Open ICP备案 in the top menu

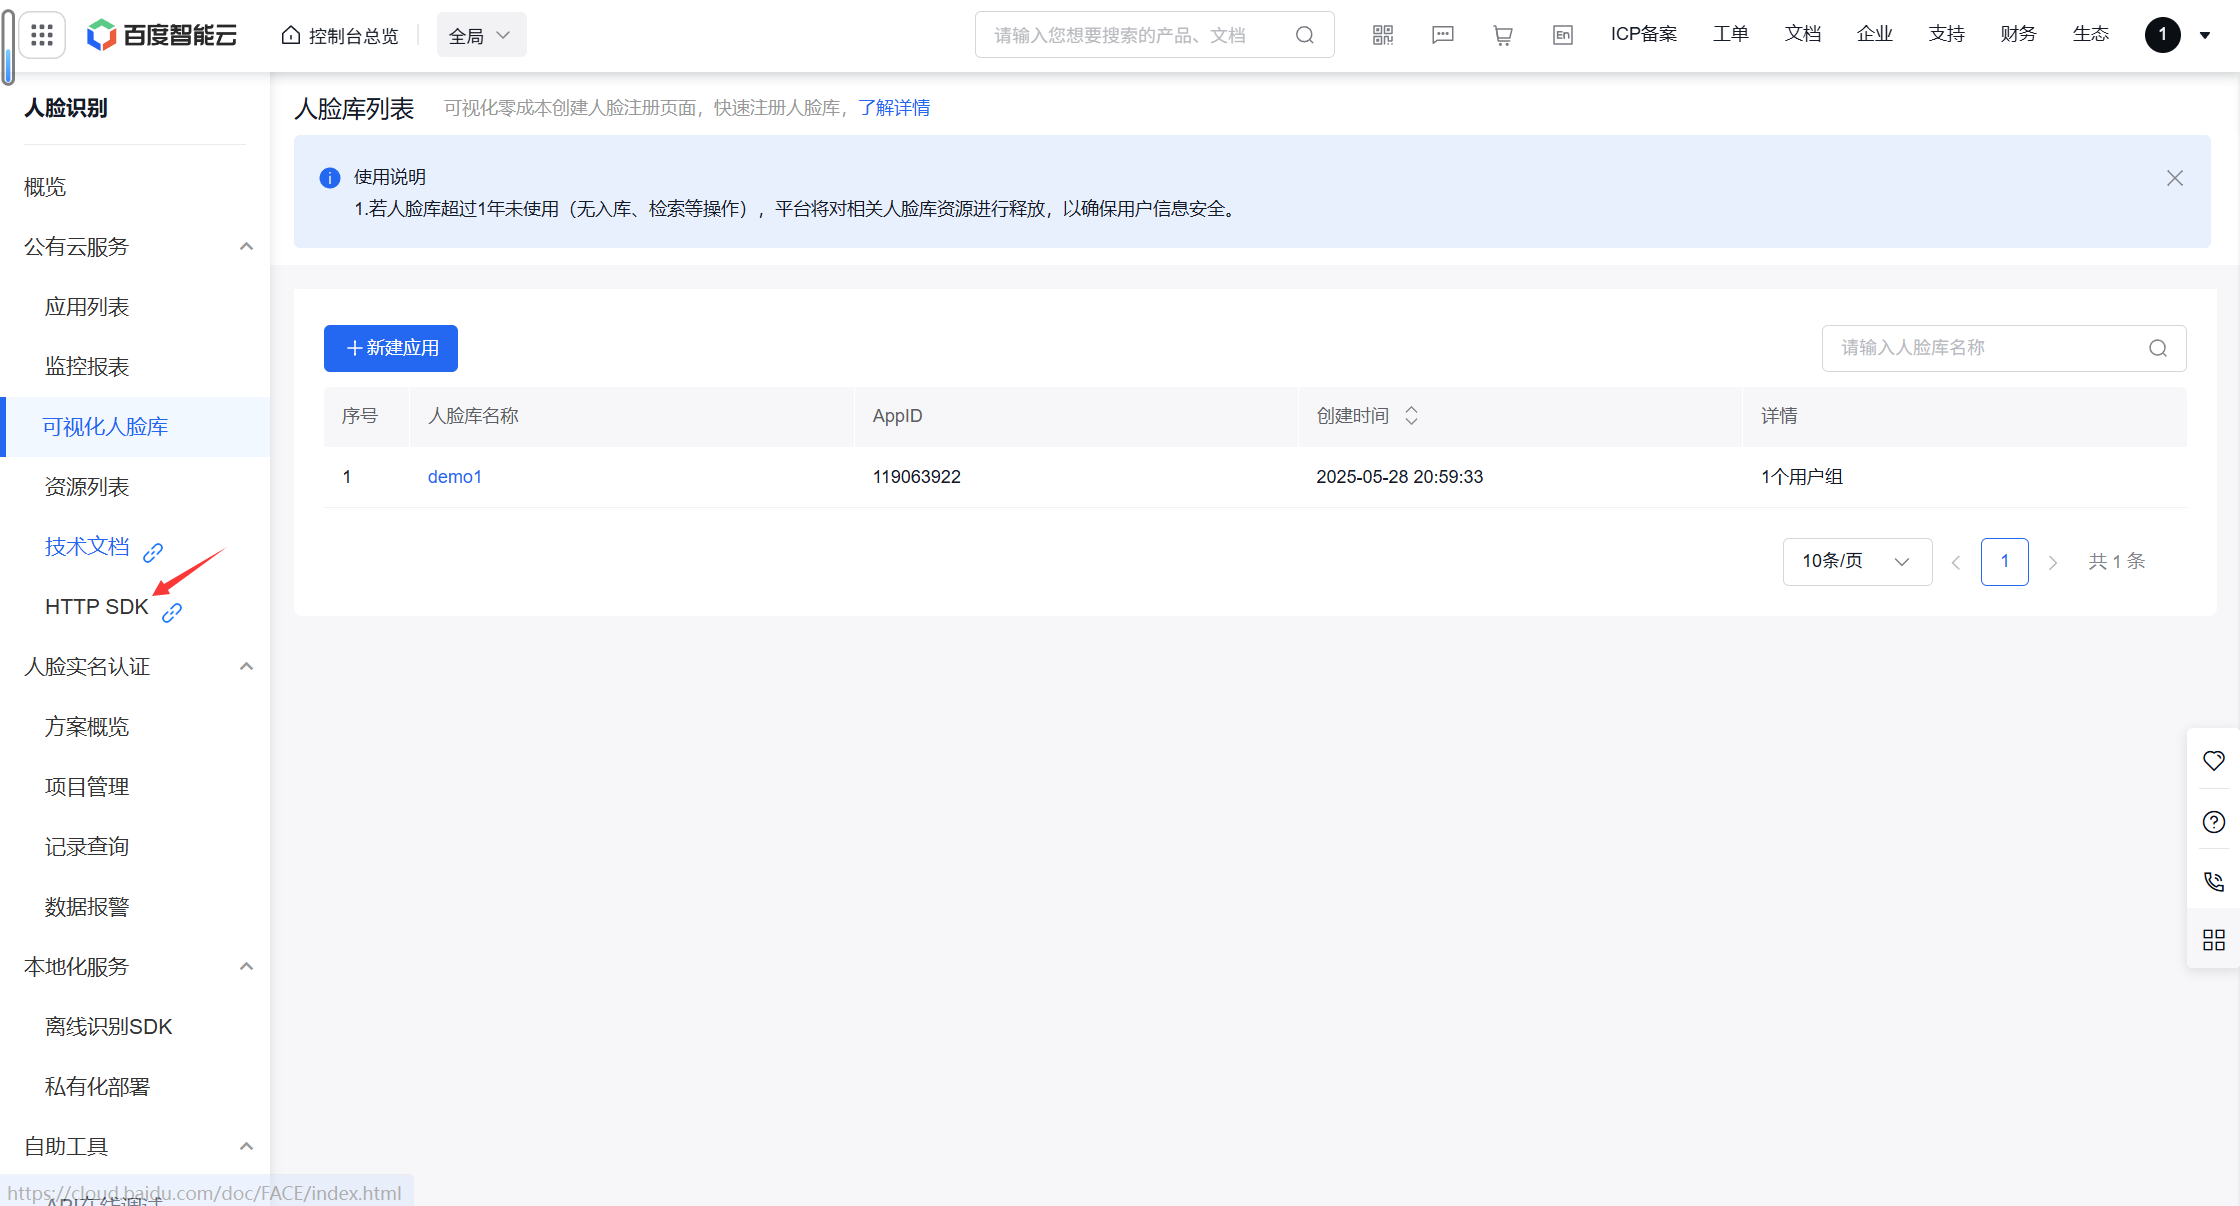pyautogui.click(x=1643, y=34)
